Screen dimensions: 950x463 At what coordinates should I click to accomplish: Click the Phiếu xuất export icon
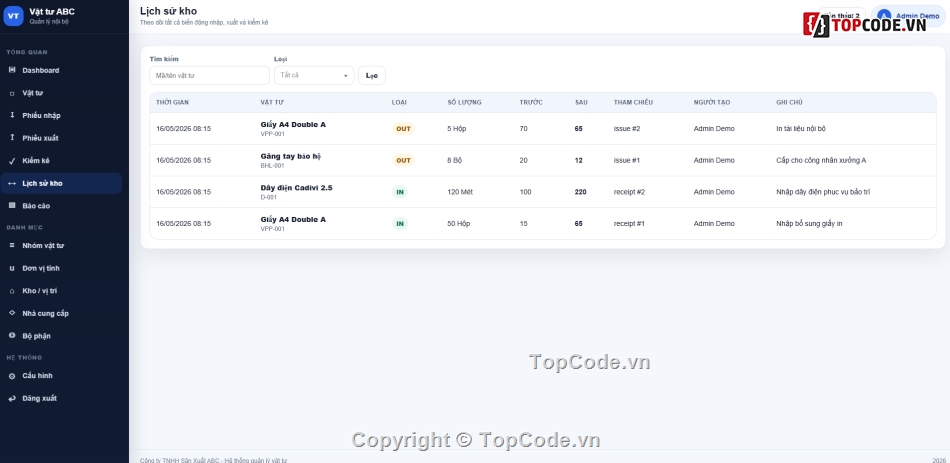pos(12,138)
